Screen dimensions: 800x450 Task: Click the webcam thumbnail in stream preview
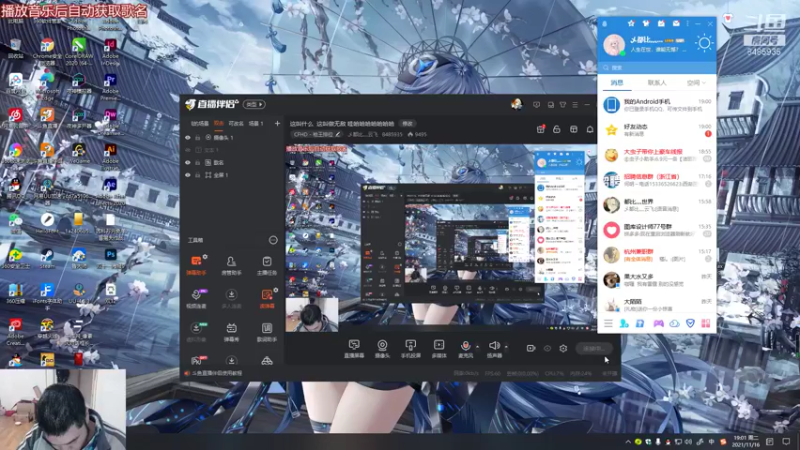pos(312,315)
